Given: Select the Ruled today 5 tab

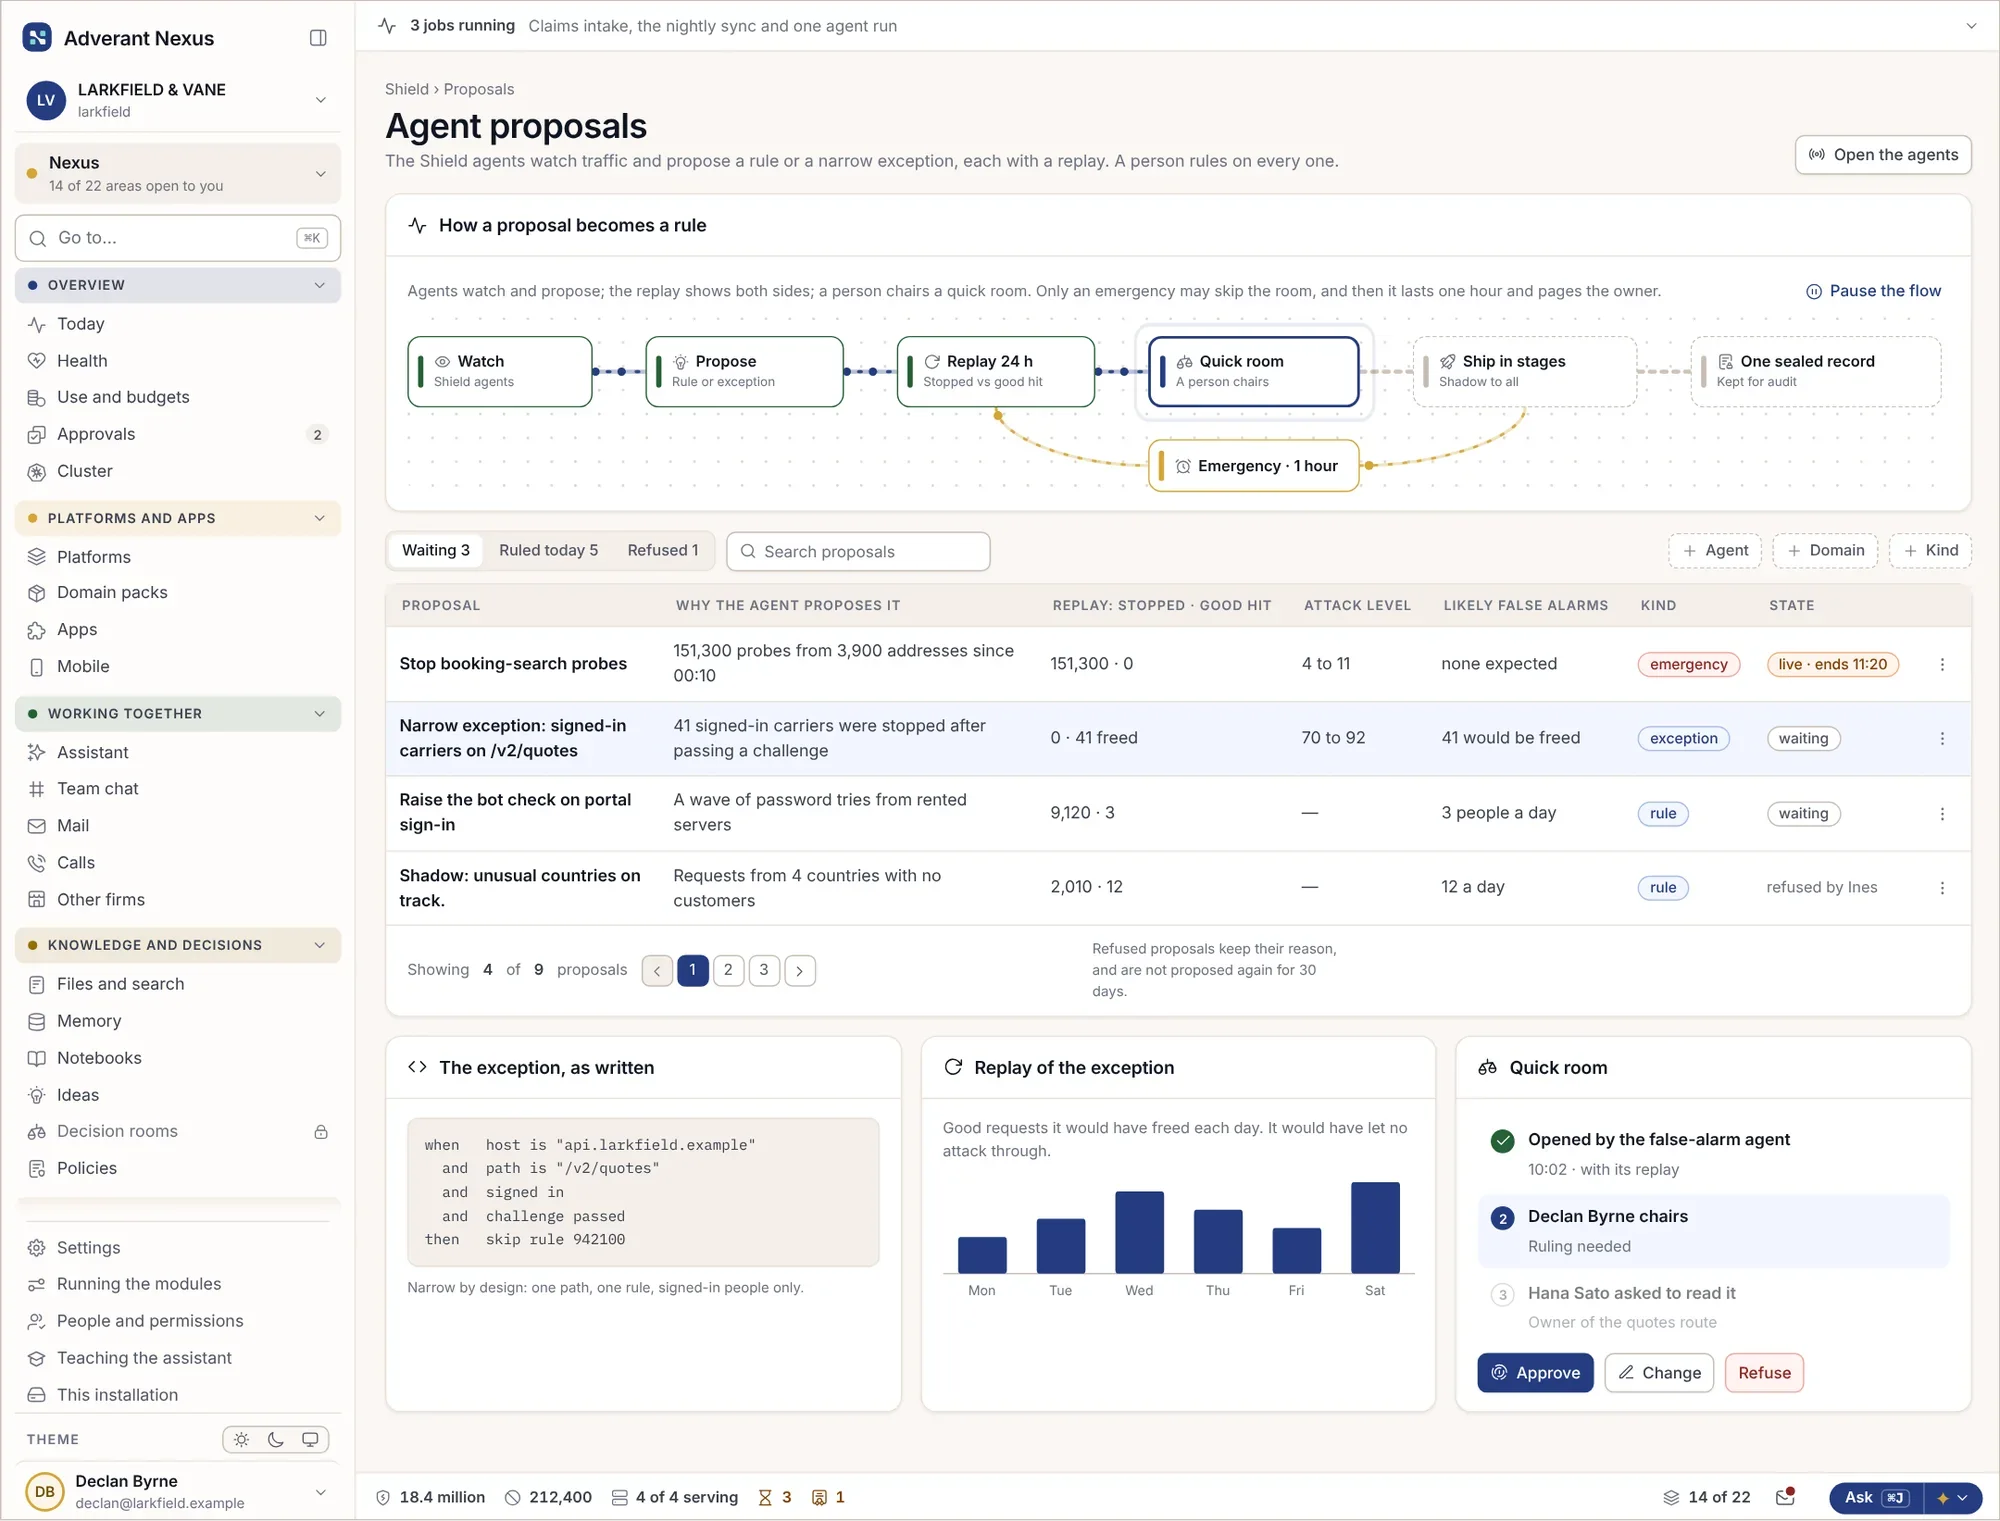Looking at the screenshot, I should (548, 551).
